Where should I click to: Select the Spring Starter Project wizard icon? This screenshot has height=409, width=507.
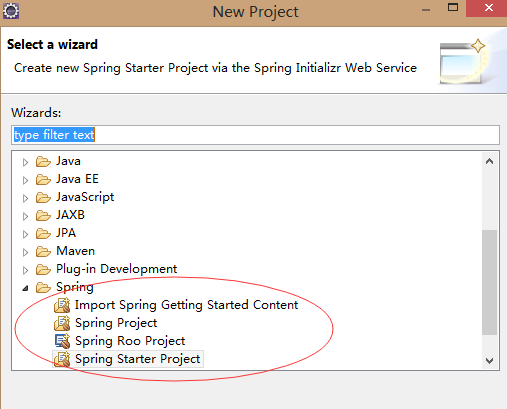[x=62, y=359]
